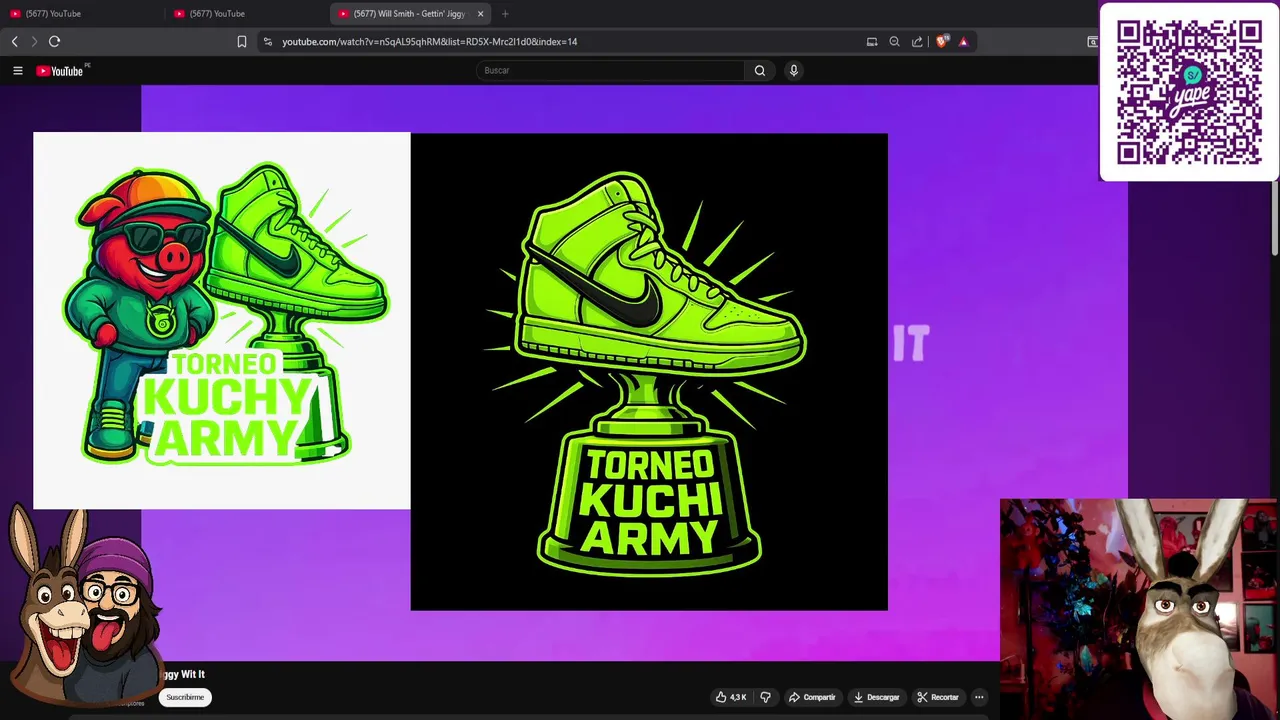Like the video with thumbs up 4,3 K
Viewport: 1280px width, 720px height.
pyautogui.click(x=731, y=697)
